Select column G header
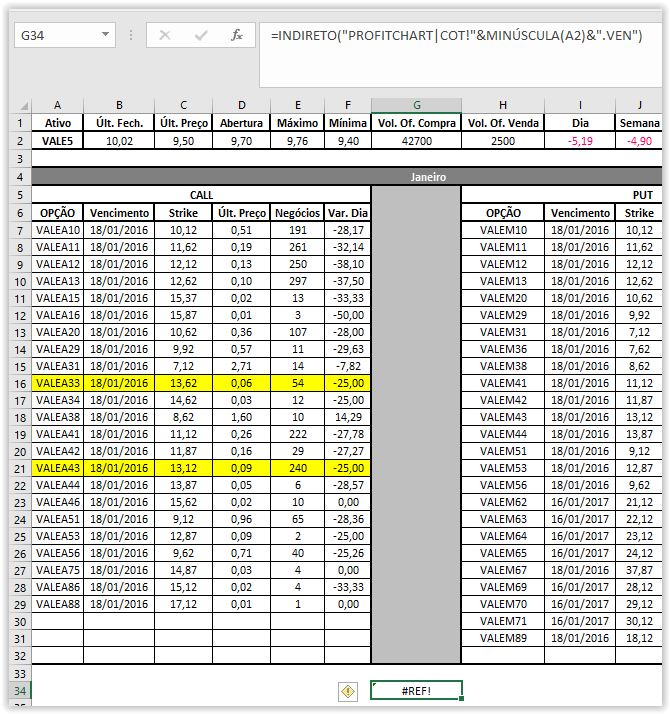The height and width of the screenshot is (714, 670). (416, 105)
